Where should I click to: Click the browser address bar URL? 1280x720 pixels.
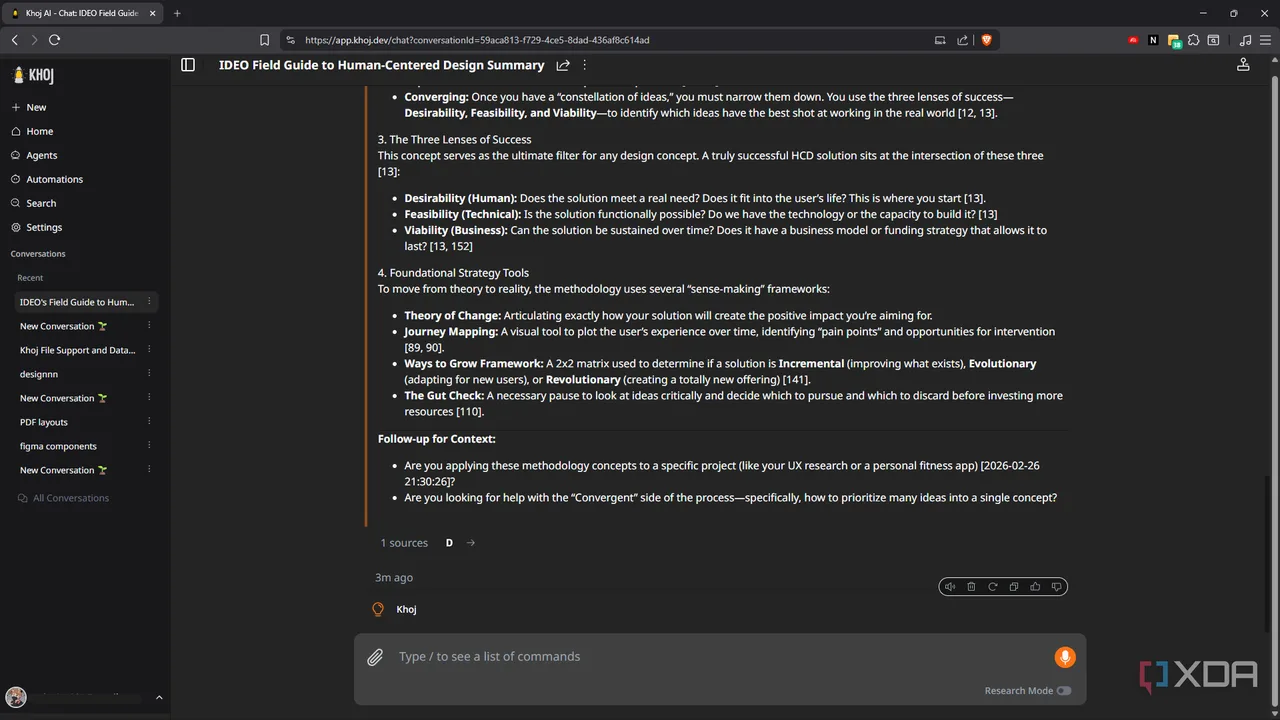coord(477,40)
